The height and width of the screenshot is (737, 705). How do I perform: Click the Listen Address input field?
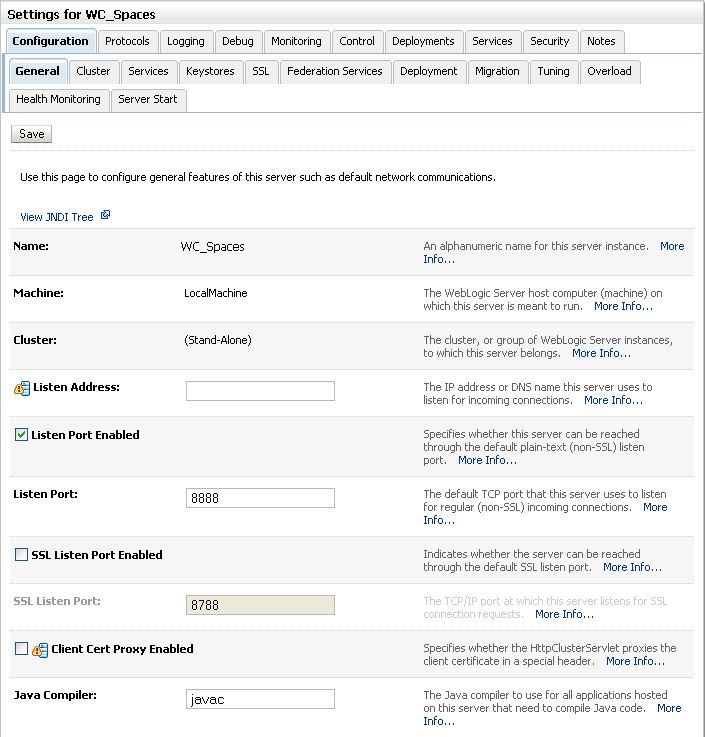(260, 391)
